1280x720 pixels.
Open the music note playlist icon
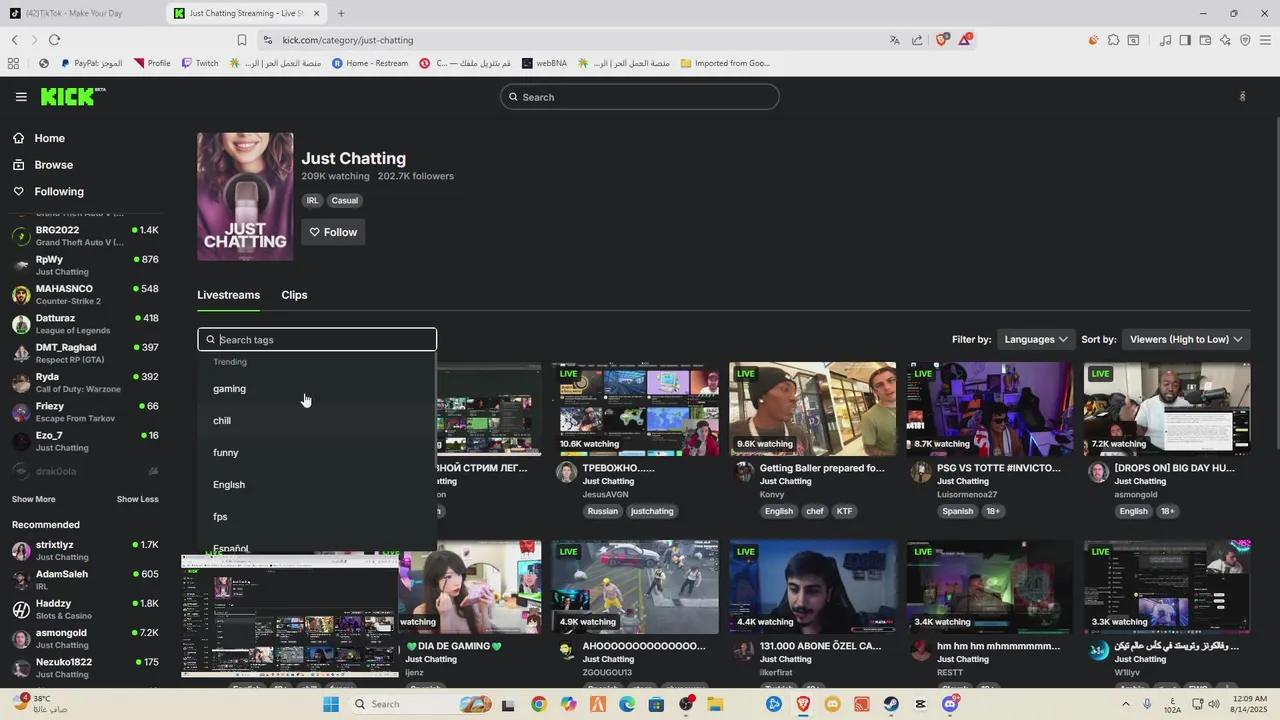[x=1165, y=40]
